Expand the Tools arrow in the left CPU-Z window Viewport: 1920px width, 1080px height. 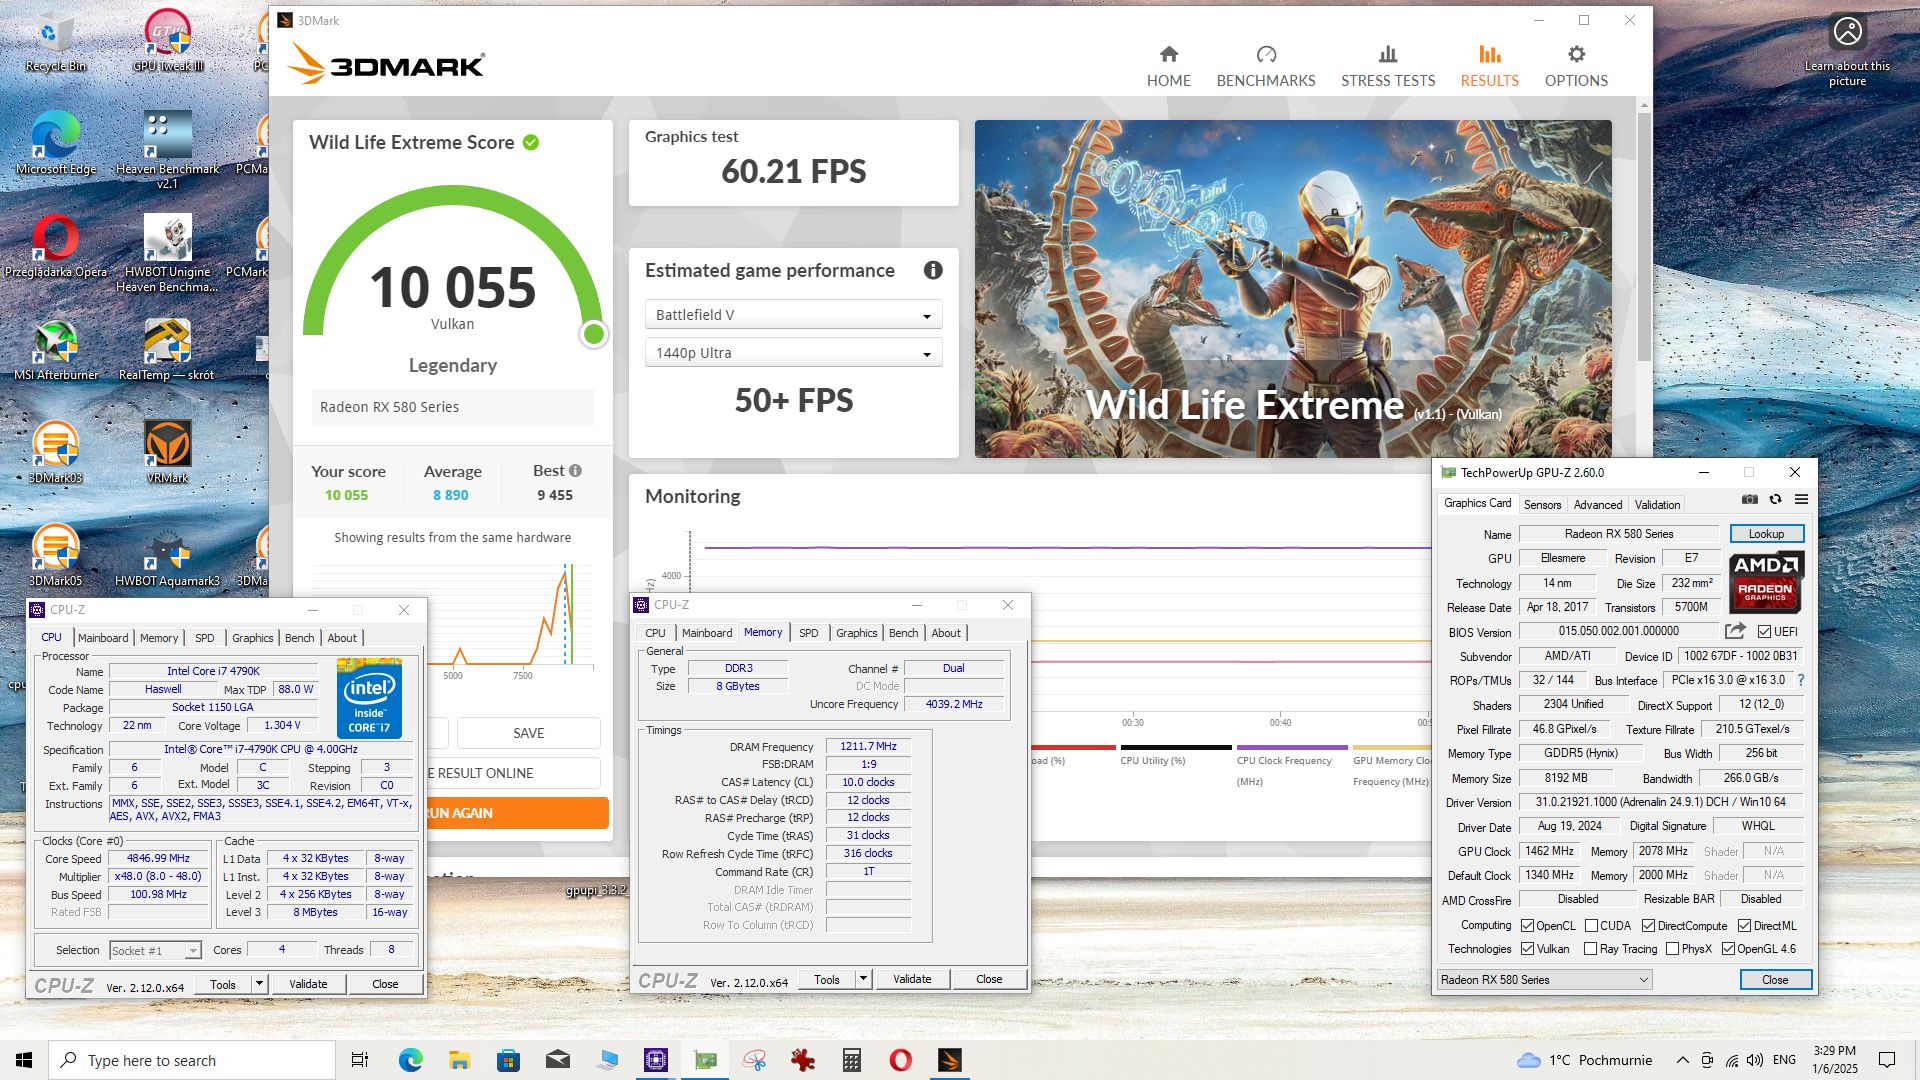[259, 984]
